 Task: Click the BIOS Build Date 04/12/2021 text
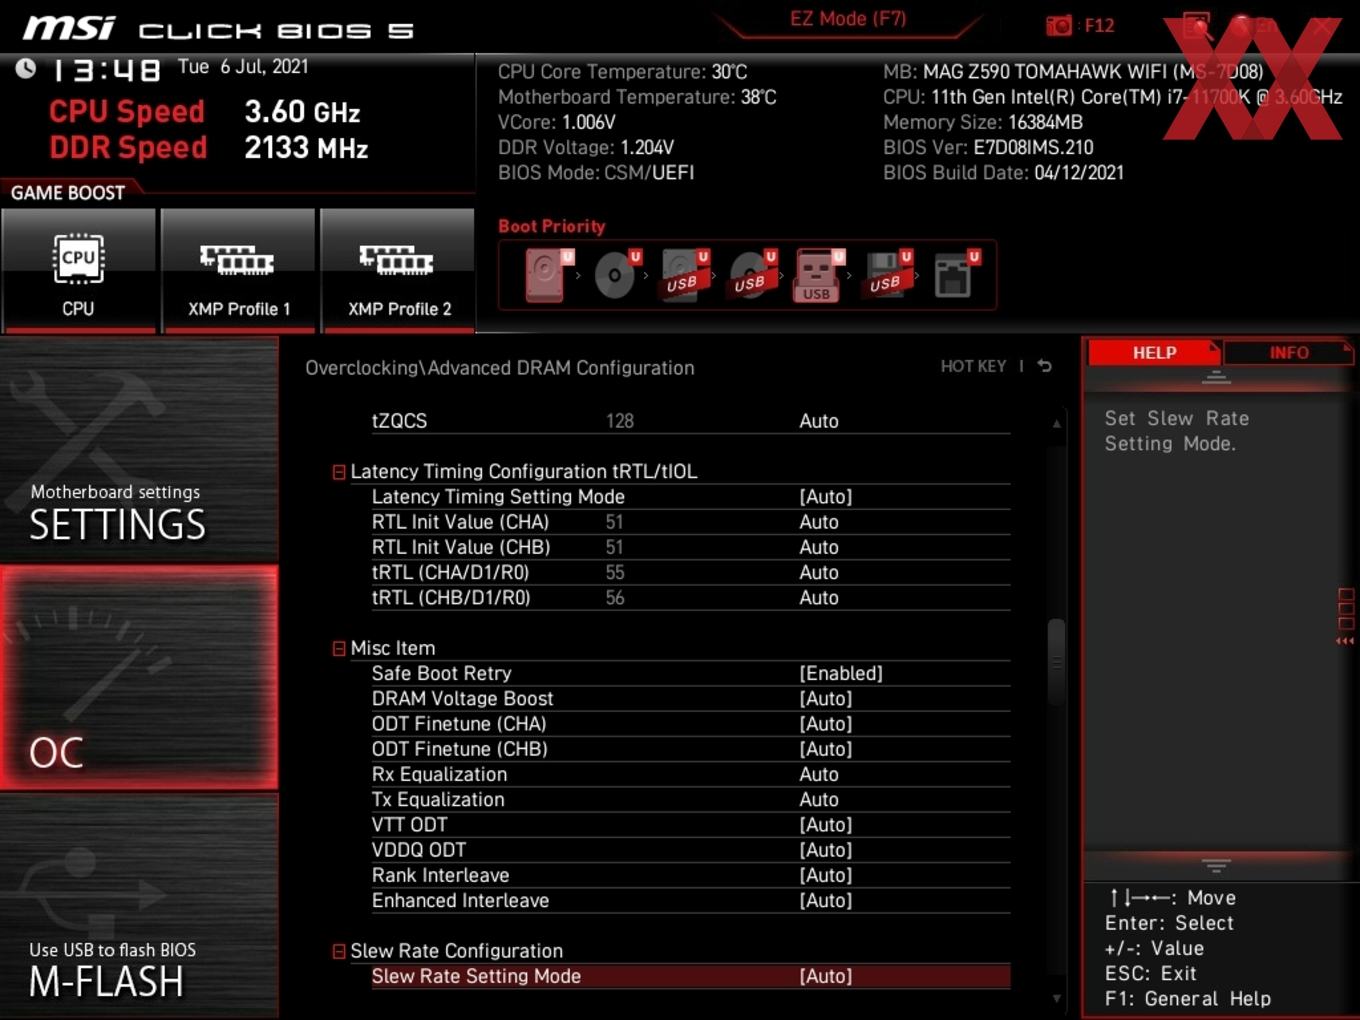click(x=1003, y=173)
